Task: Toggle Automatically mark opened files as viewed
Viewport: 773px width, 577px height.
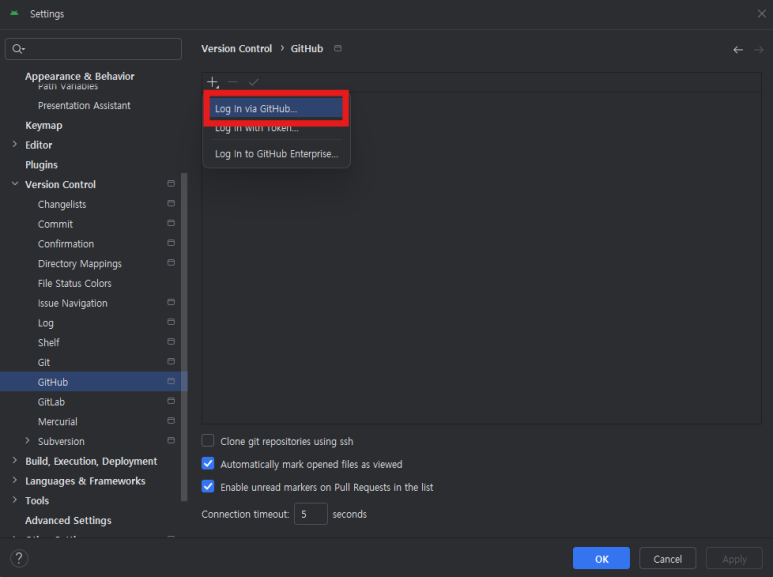Action: point(208,464)
